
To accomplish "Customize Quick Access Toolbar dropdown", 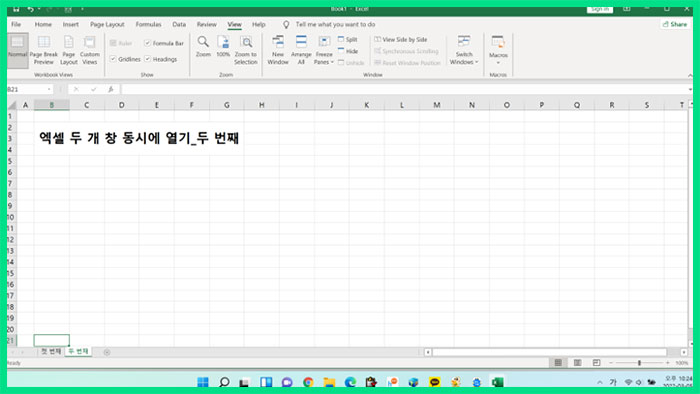I will pos(83,9).
